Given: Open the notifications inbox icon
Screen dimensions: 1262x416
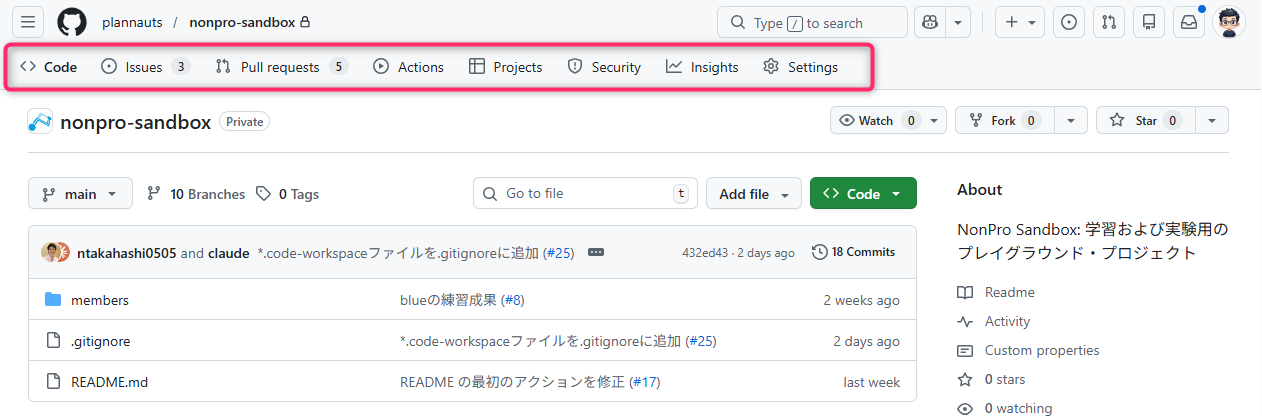Looking at the screenshot, I should pyautogui.click(x=1189, y=22).
